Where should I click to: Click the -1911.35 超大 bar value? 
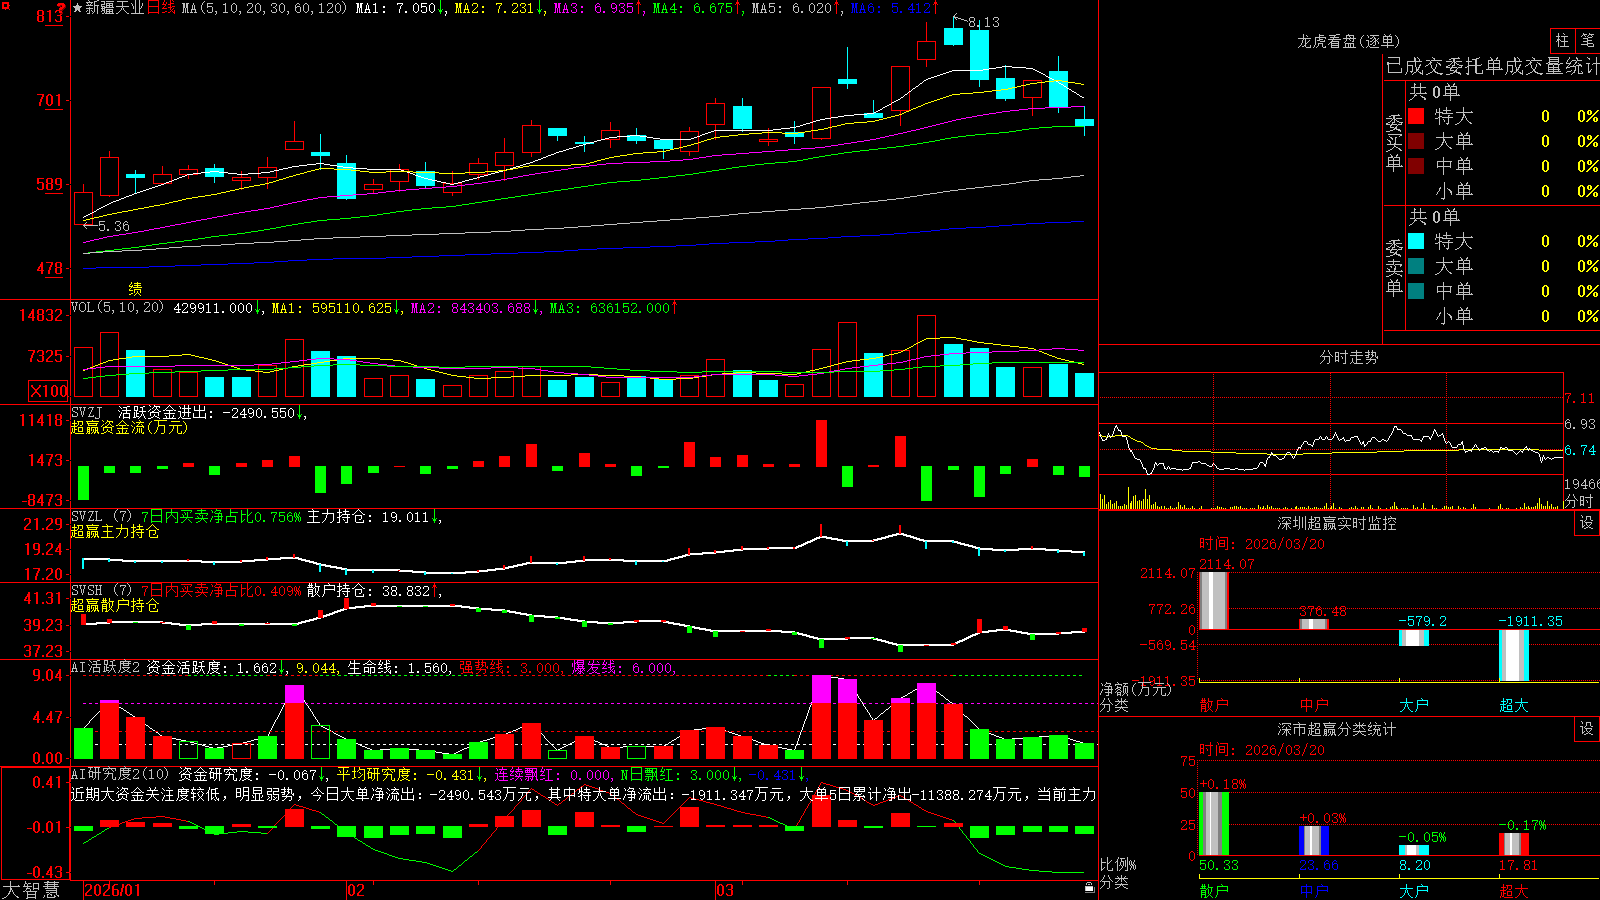(x=1530, y=621)
